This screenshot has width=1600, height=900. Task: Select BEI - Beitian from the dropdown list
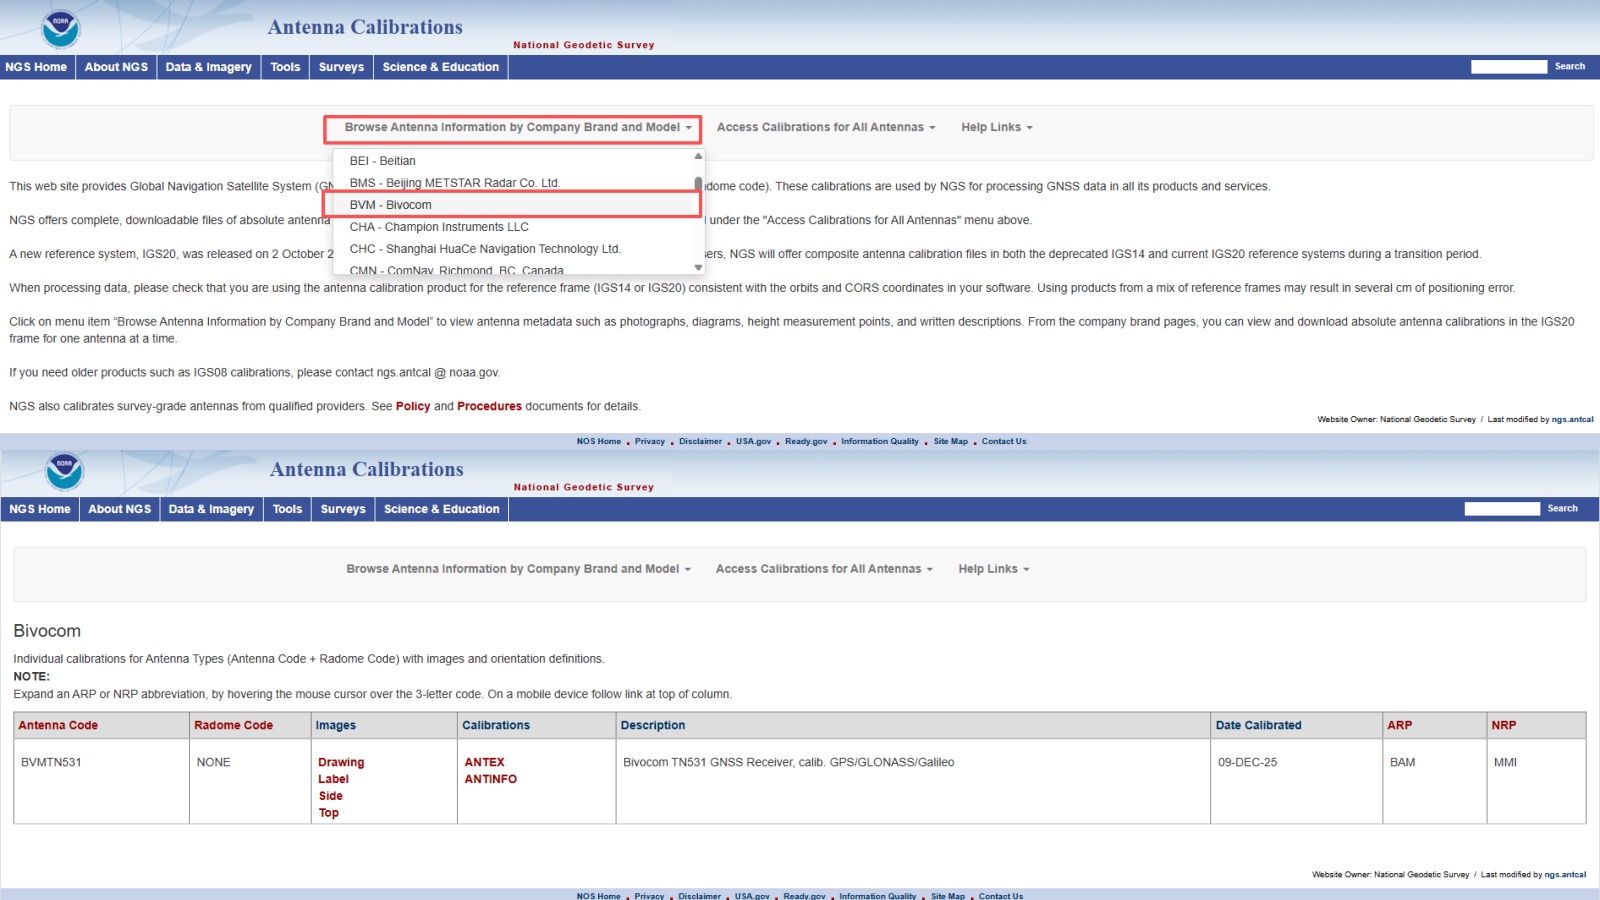pyautogui.click(x=382, y=161)
